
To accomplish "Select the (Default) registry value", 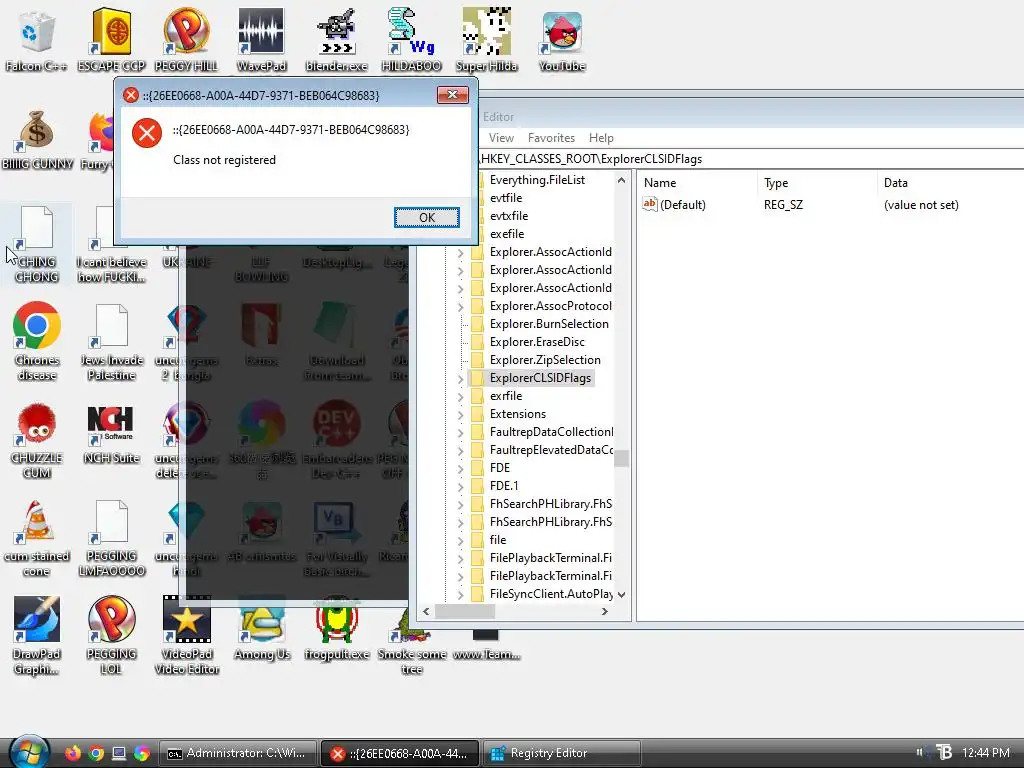I will tap(682, 204).
